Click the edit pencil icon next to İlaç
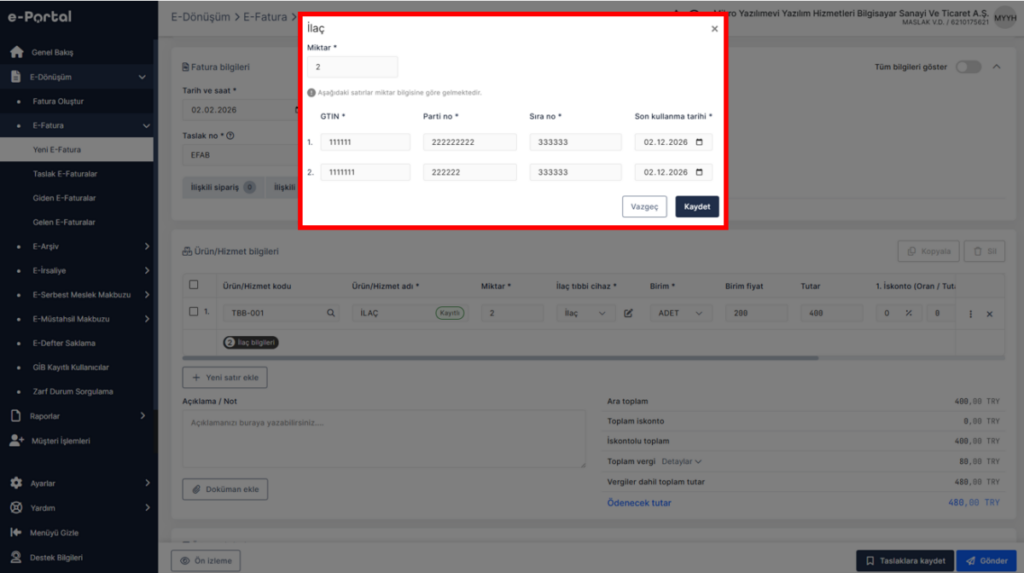1024x573 pixels. (x=628, y=313)
